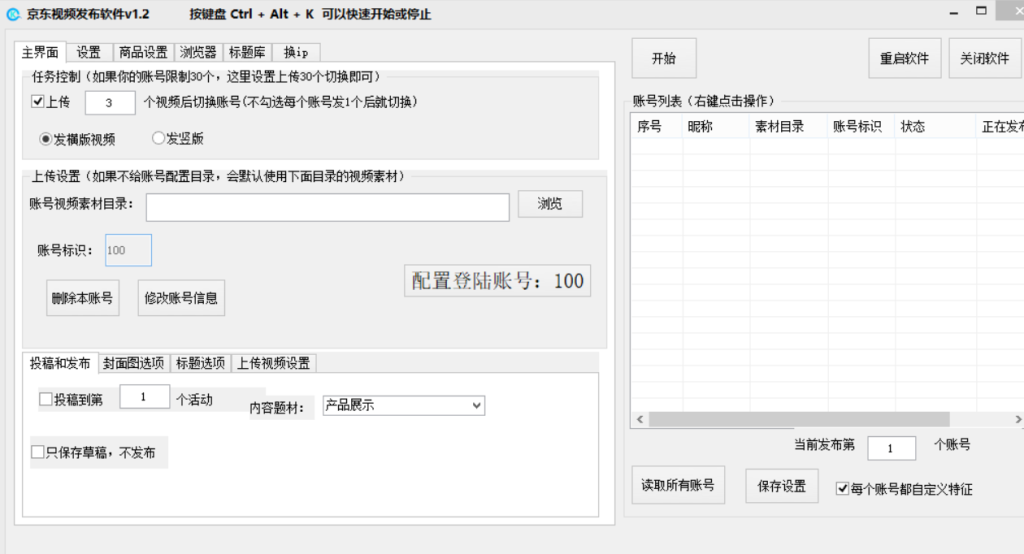Enable the 投稿到第 checkbox

pyautogui.click(x=46, y=399)
